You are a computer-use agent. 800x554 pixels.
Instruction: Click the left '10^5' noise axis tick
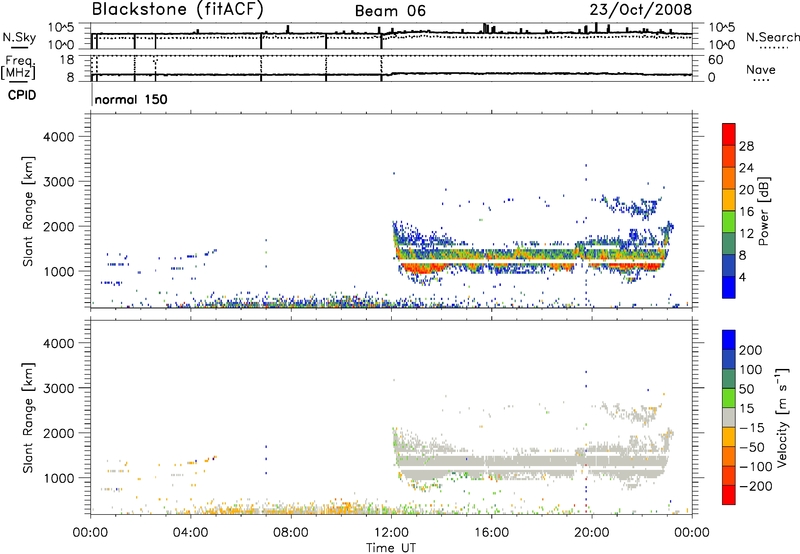coord(61,28)
